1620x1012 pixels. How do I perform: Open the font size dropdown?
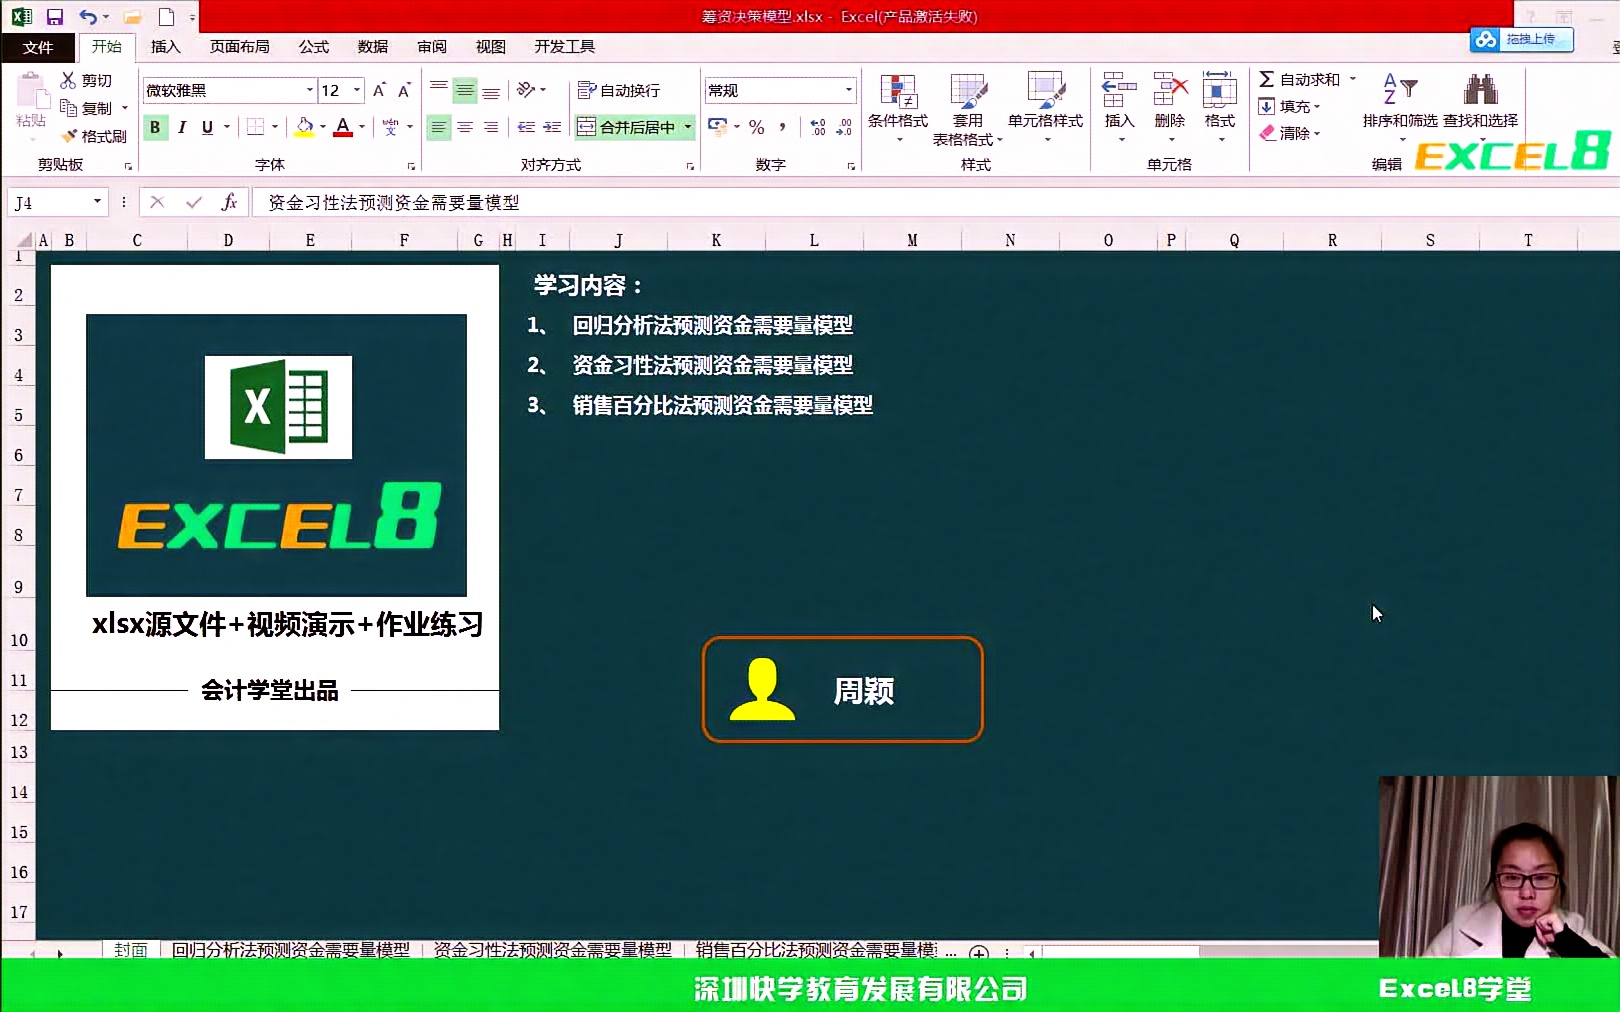[x=356, y=90]
